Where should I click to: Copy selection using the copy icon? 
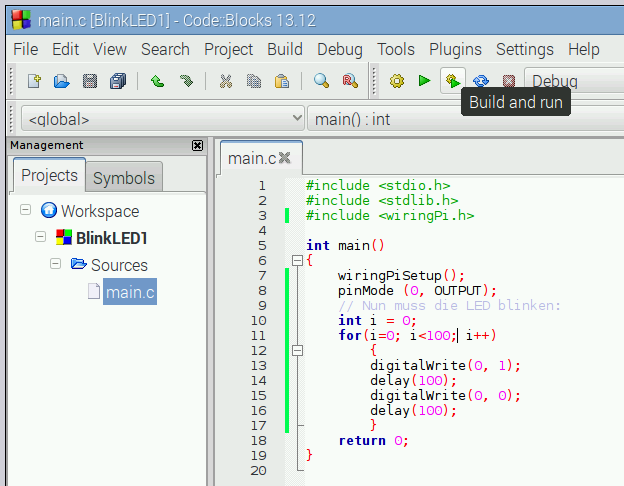(x=254, y=81)
